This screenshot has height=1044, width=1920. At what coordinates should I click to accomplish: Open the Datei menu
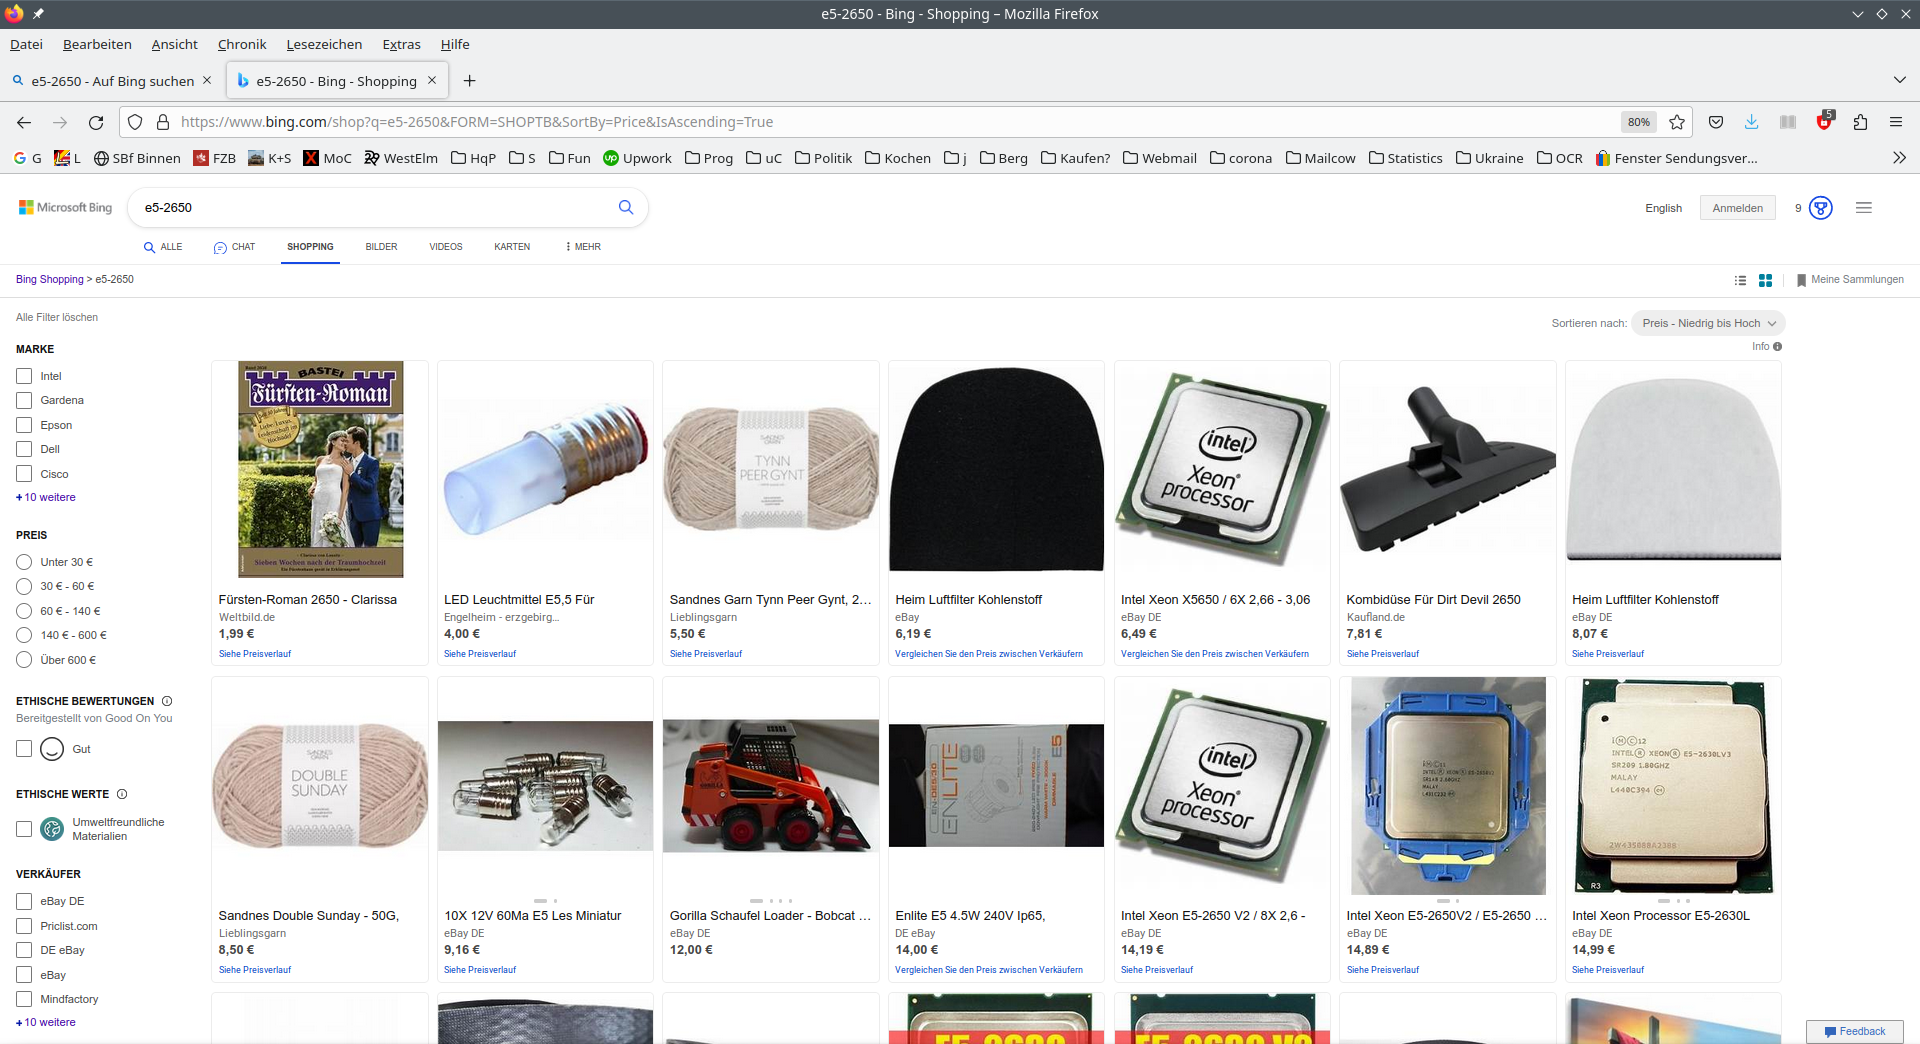pos(26,44)
